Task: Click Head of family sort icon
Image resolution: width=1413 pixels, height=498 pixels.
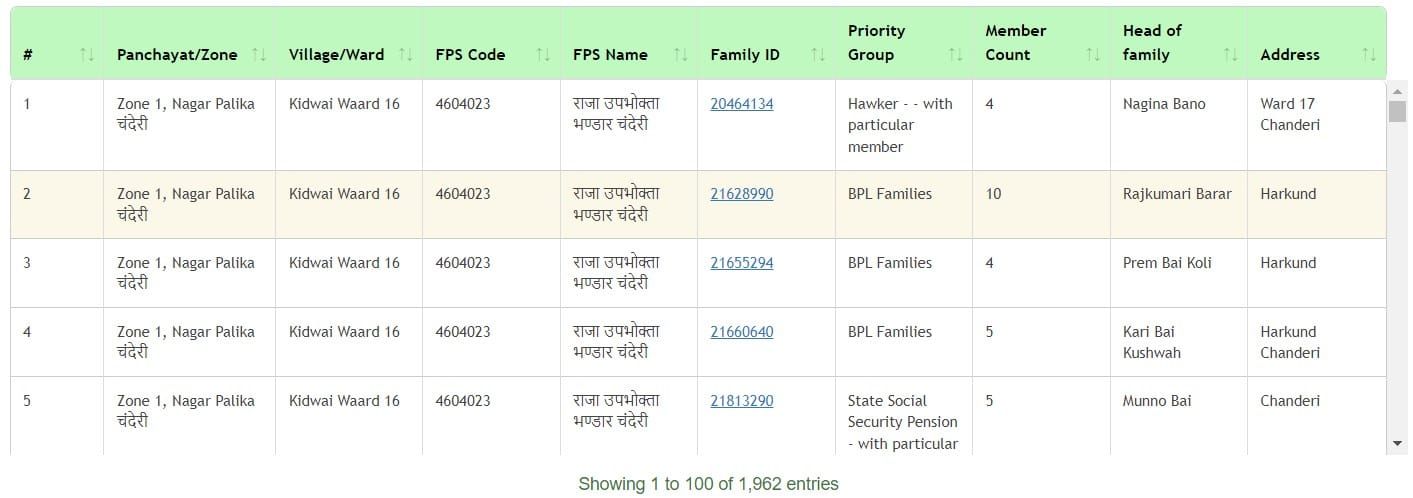Action: (x=1230, y=55)
